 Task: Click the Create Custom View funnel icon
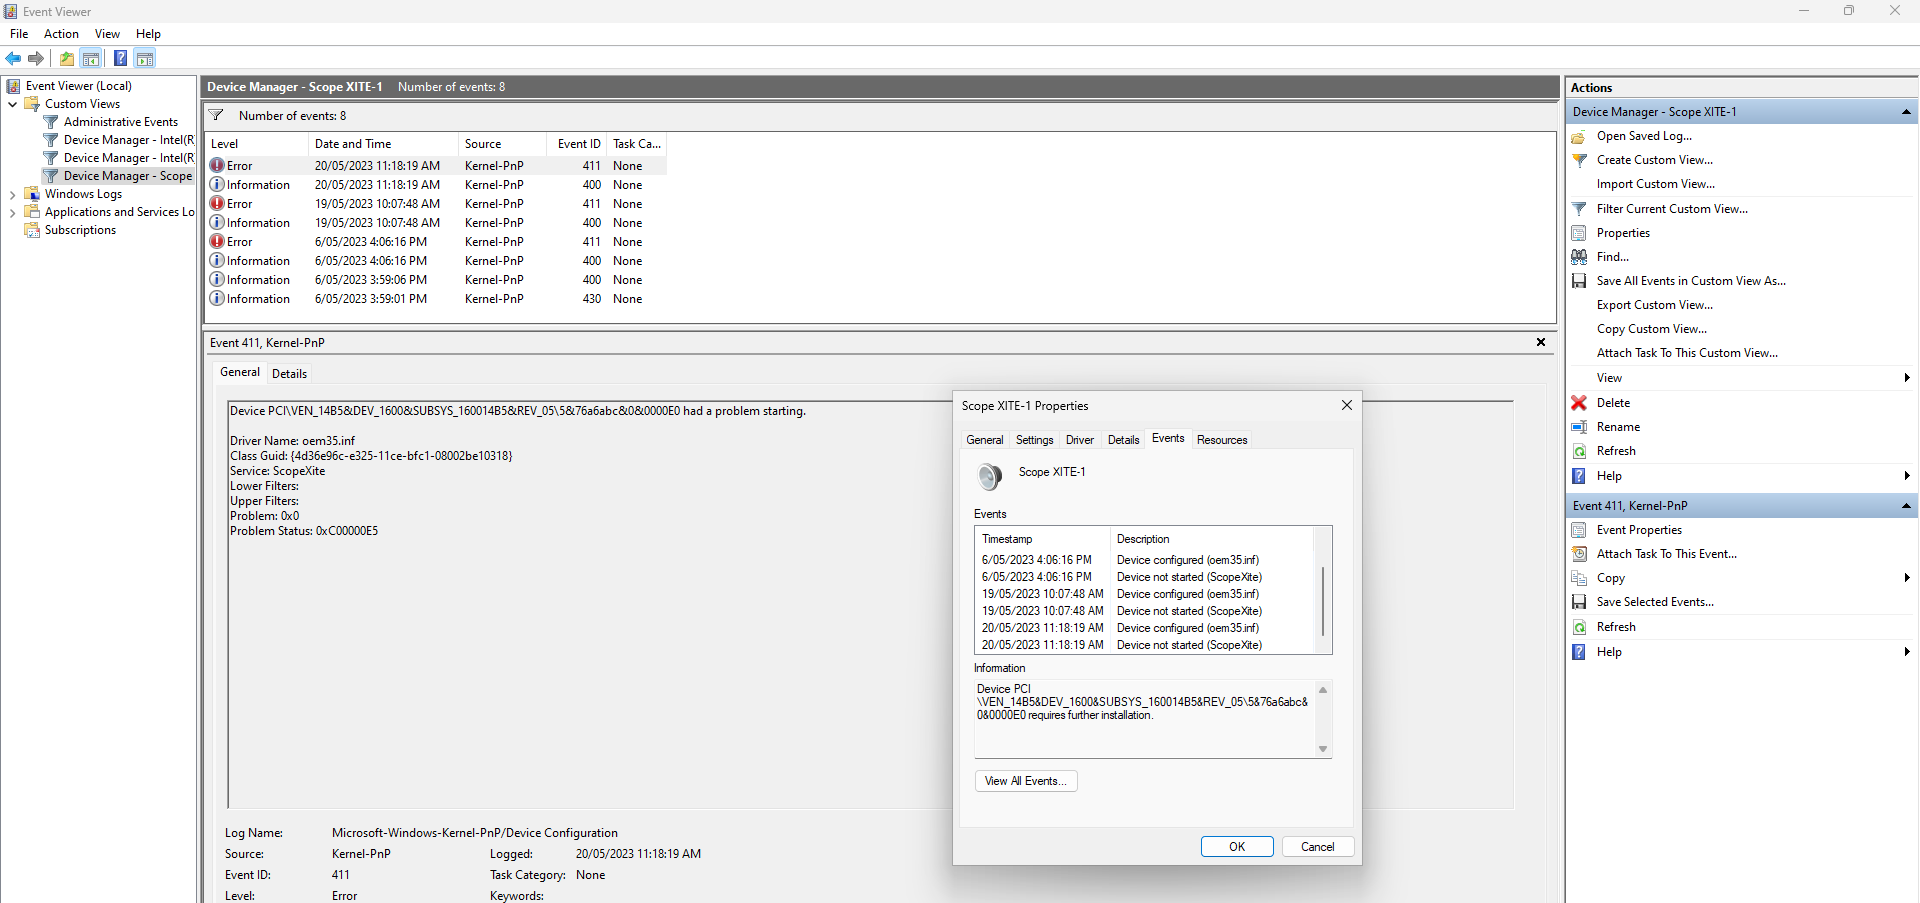coord(1579,160)
